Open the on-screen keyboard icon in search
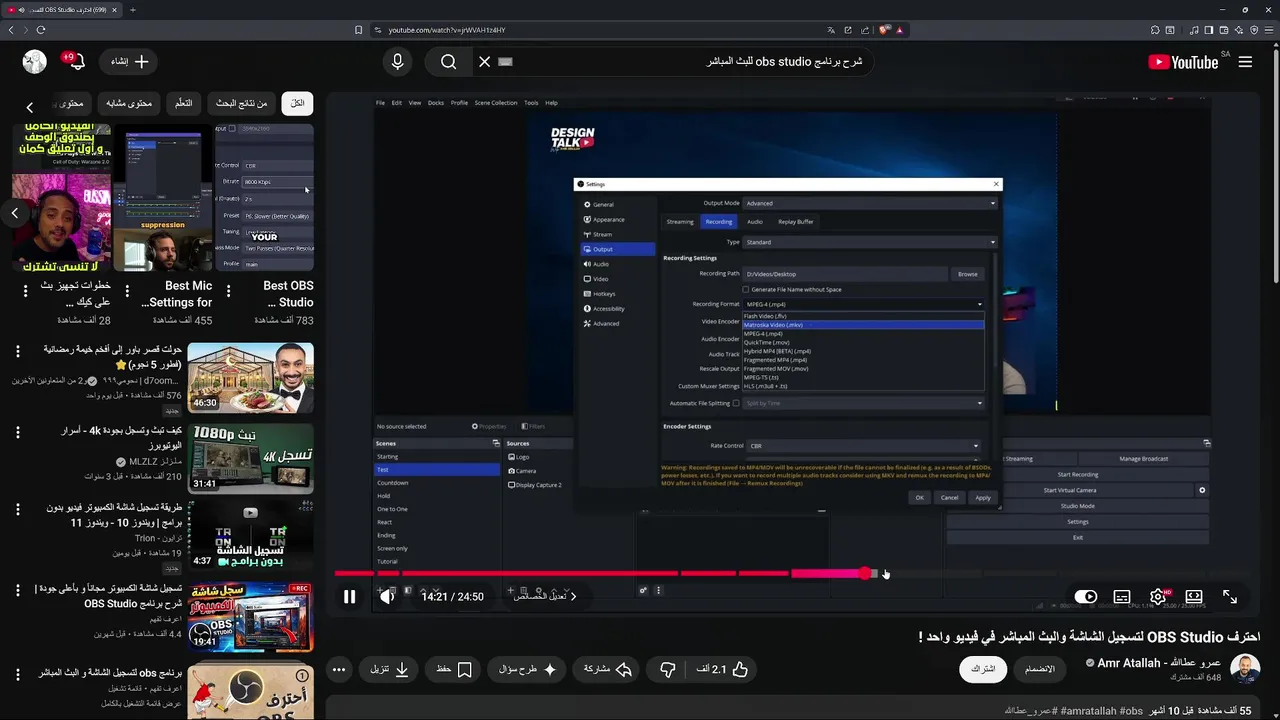The image size is (1280, 720). point(505,62)
